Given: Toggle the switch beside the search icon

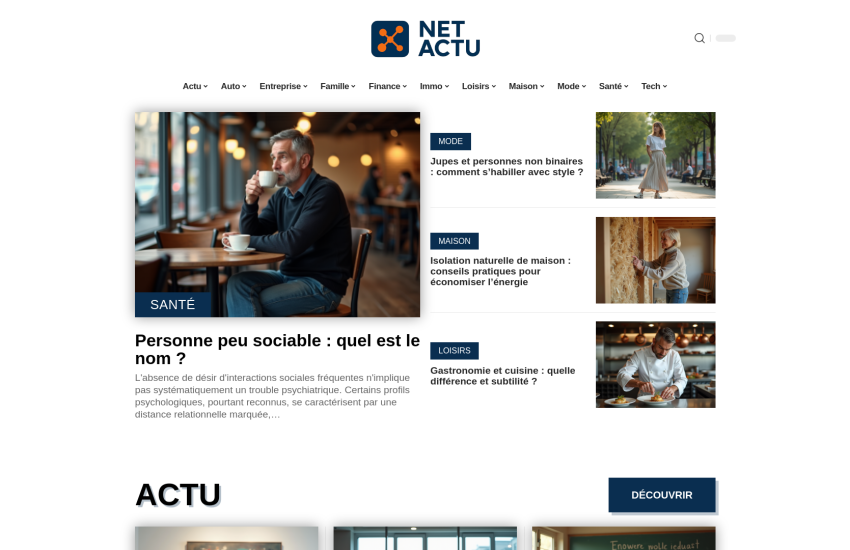Looking at the screenshot, I should (725, 38).
